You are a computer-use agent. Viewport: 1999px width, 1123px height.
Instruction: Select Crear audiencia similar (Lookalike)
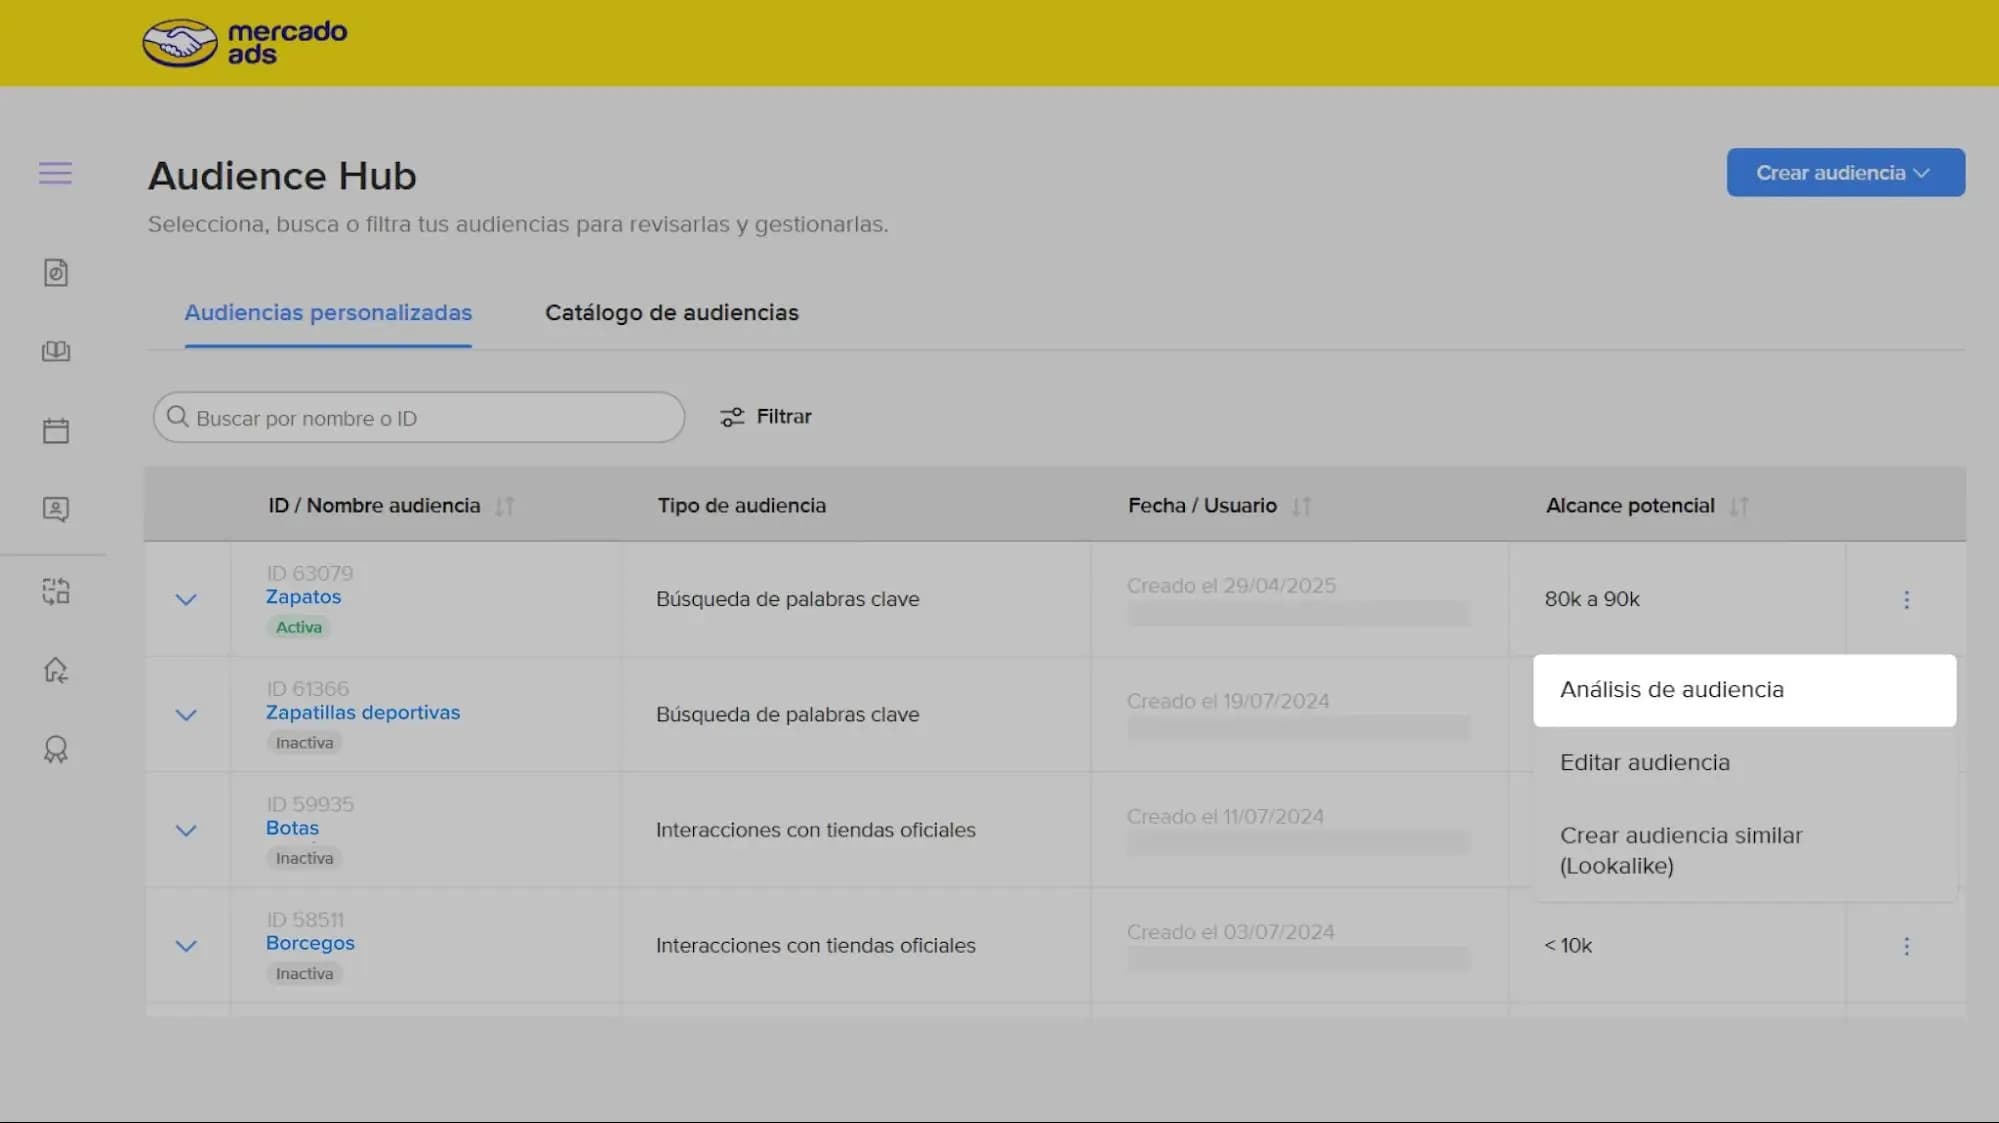(x=1744, y=850)
